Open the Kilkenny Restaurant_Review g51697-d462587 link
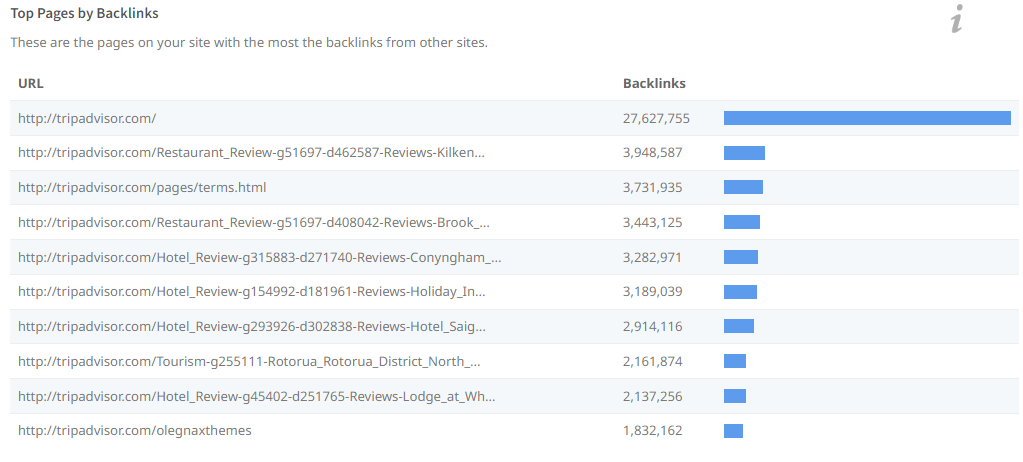The image size is (1023, 462). 254,153
